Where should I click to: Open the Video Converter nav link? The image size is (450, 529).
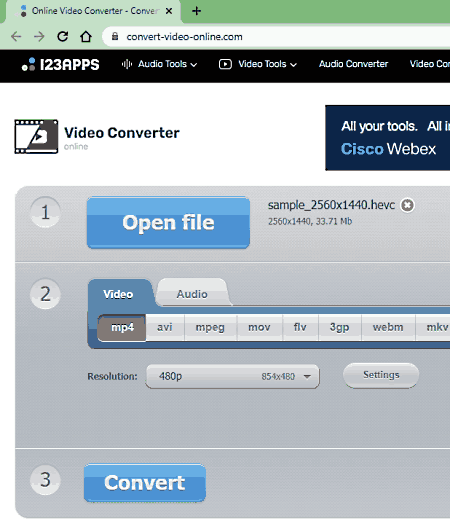429,64
